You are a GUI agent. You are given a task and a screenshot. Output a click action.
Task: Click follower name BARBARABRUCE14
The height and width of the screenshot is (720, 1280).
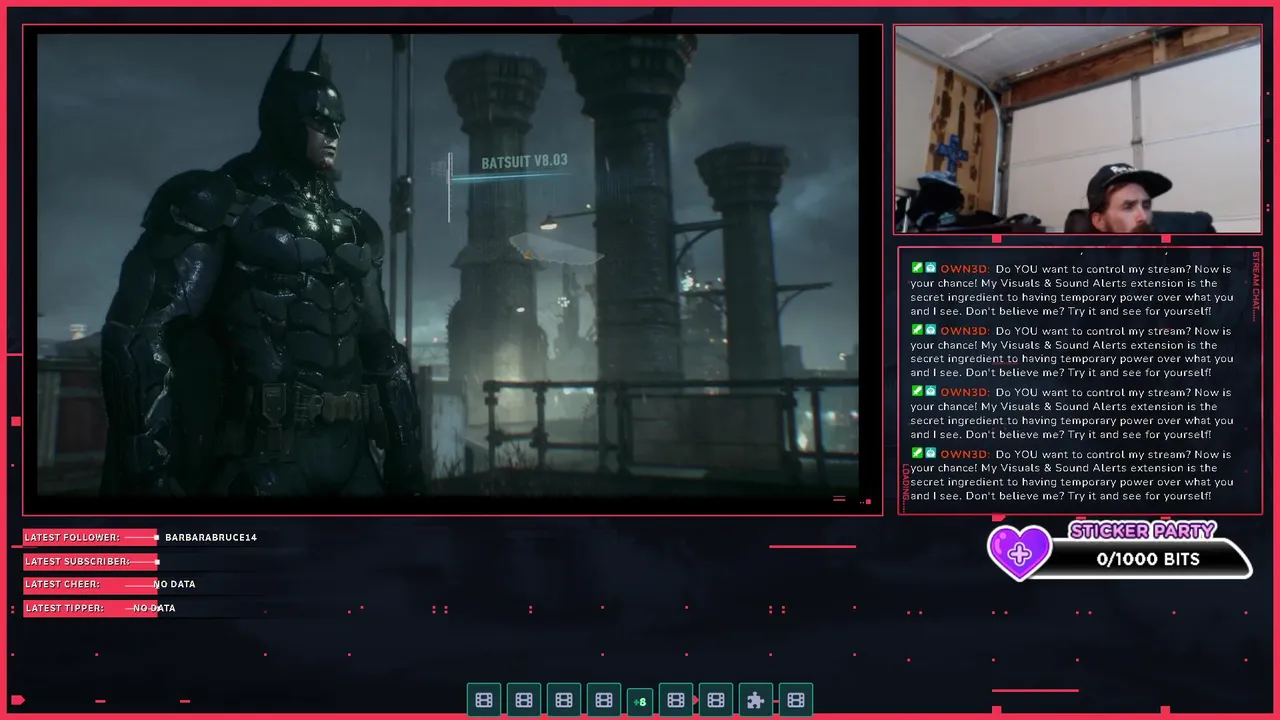point(211,538)
